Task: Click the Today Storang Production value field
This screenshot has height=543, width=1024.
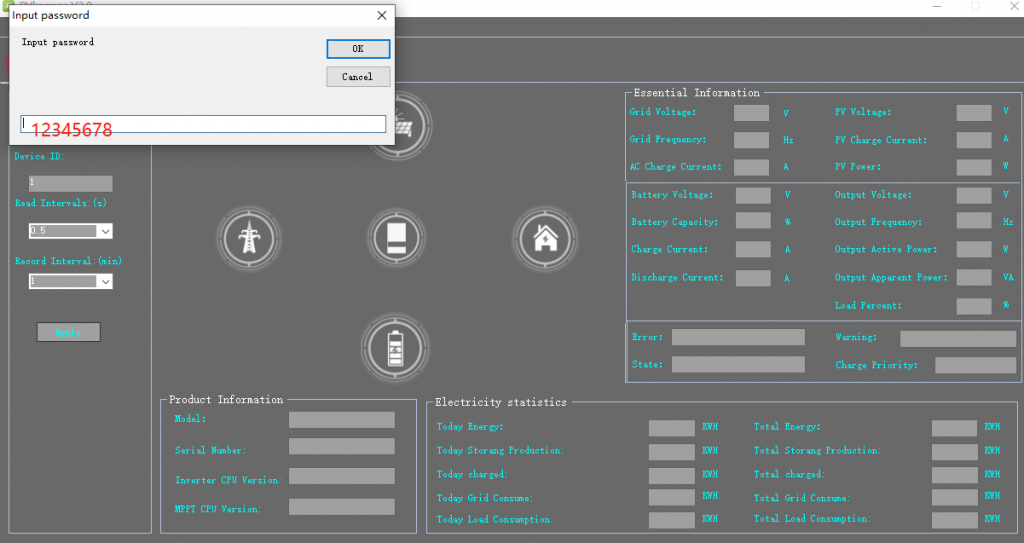Action: point(671,452)
